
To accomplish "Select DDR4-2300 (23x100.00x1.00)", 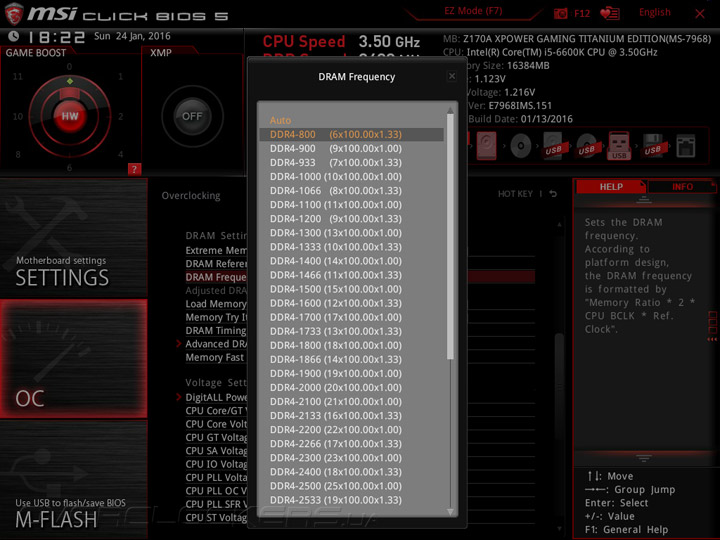I will [x=351, y=458].
